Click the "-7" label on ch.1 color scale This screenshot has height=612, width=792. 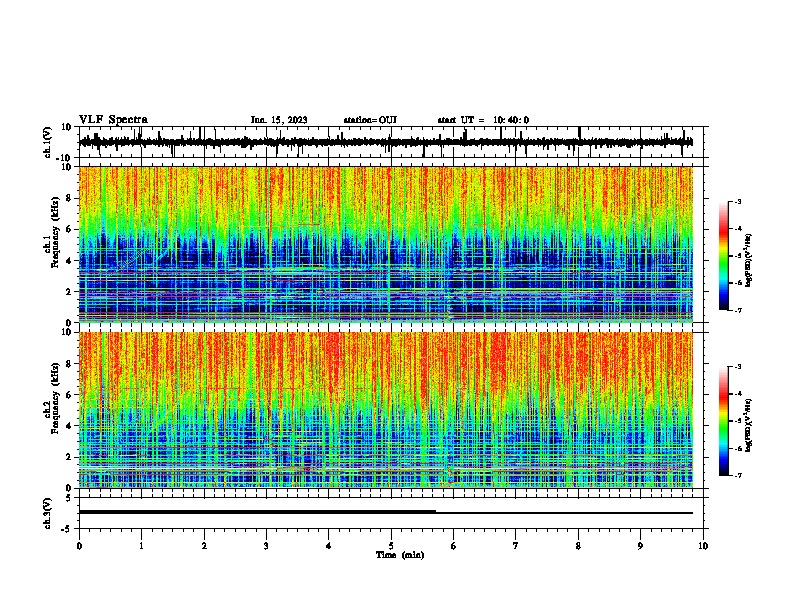pyautogui.click(x=738, y=310)
